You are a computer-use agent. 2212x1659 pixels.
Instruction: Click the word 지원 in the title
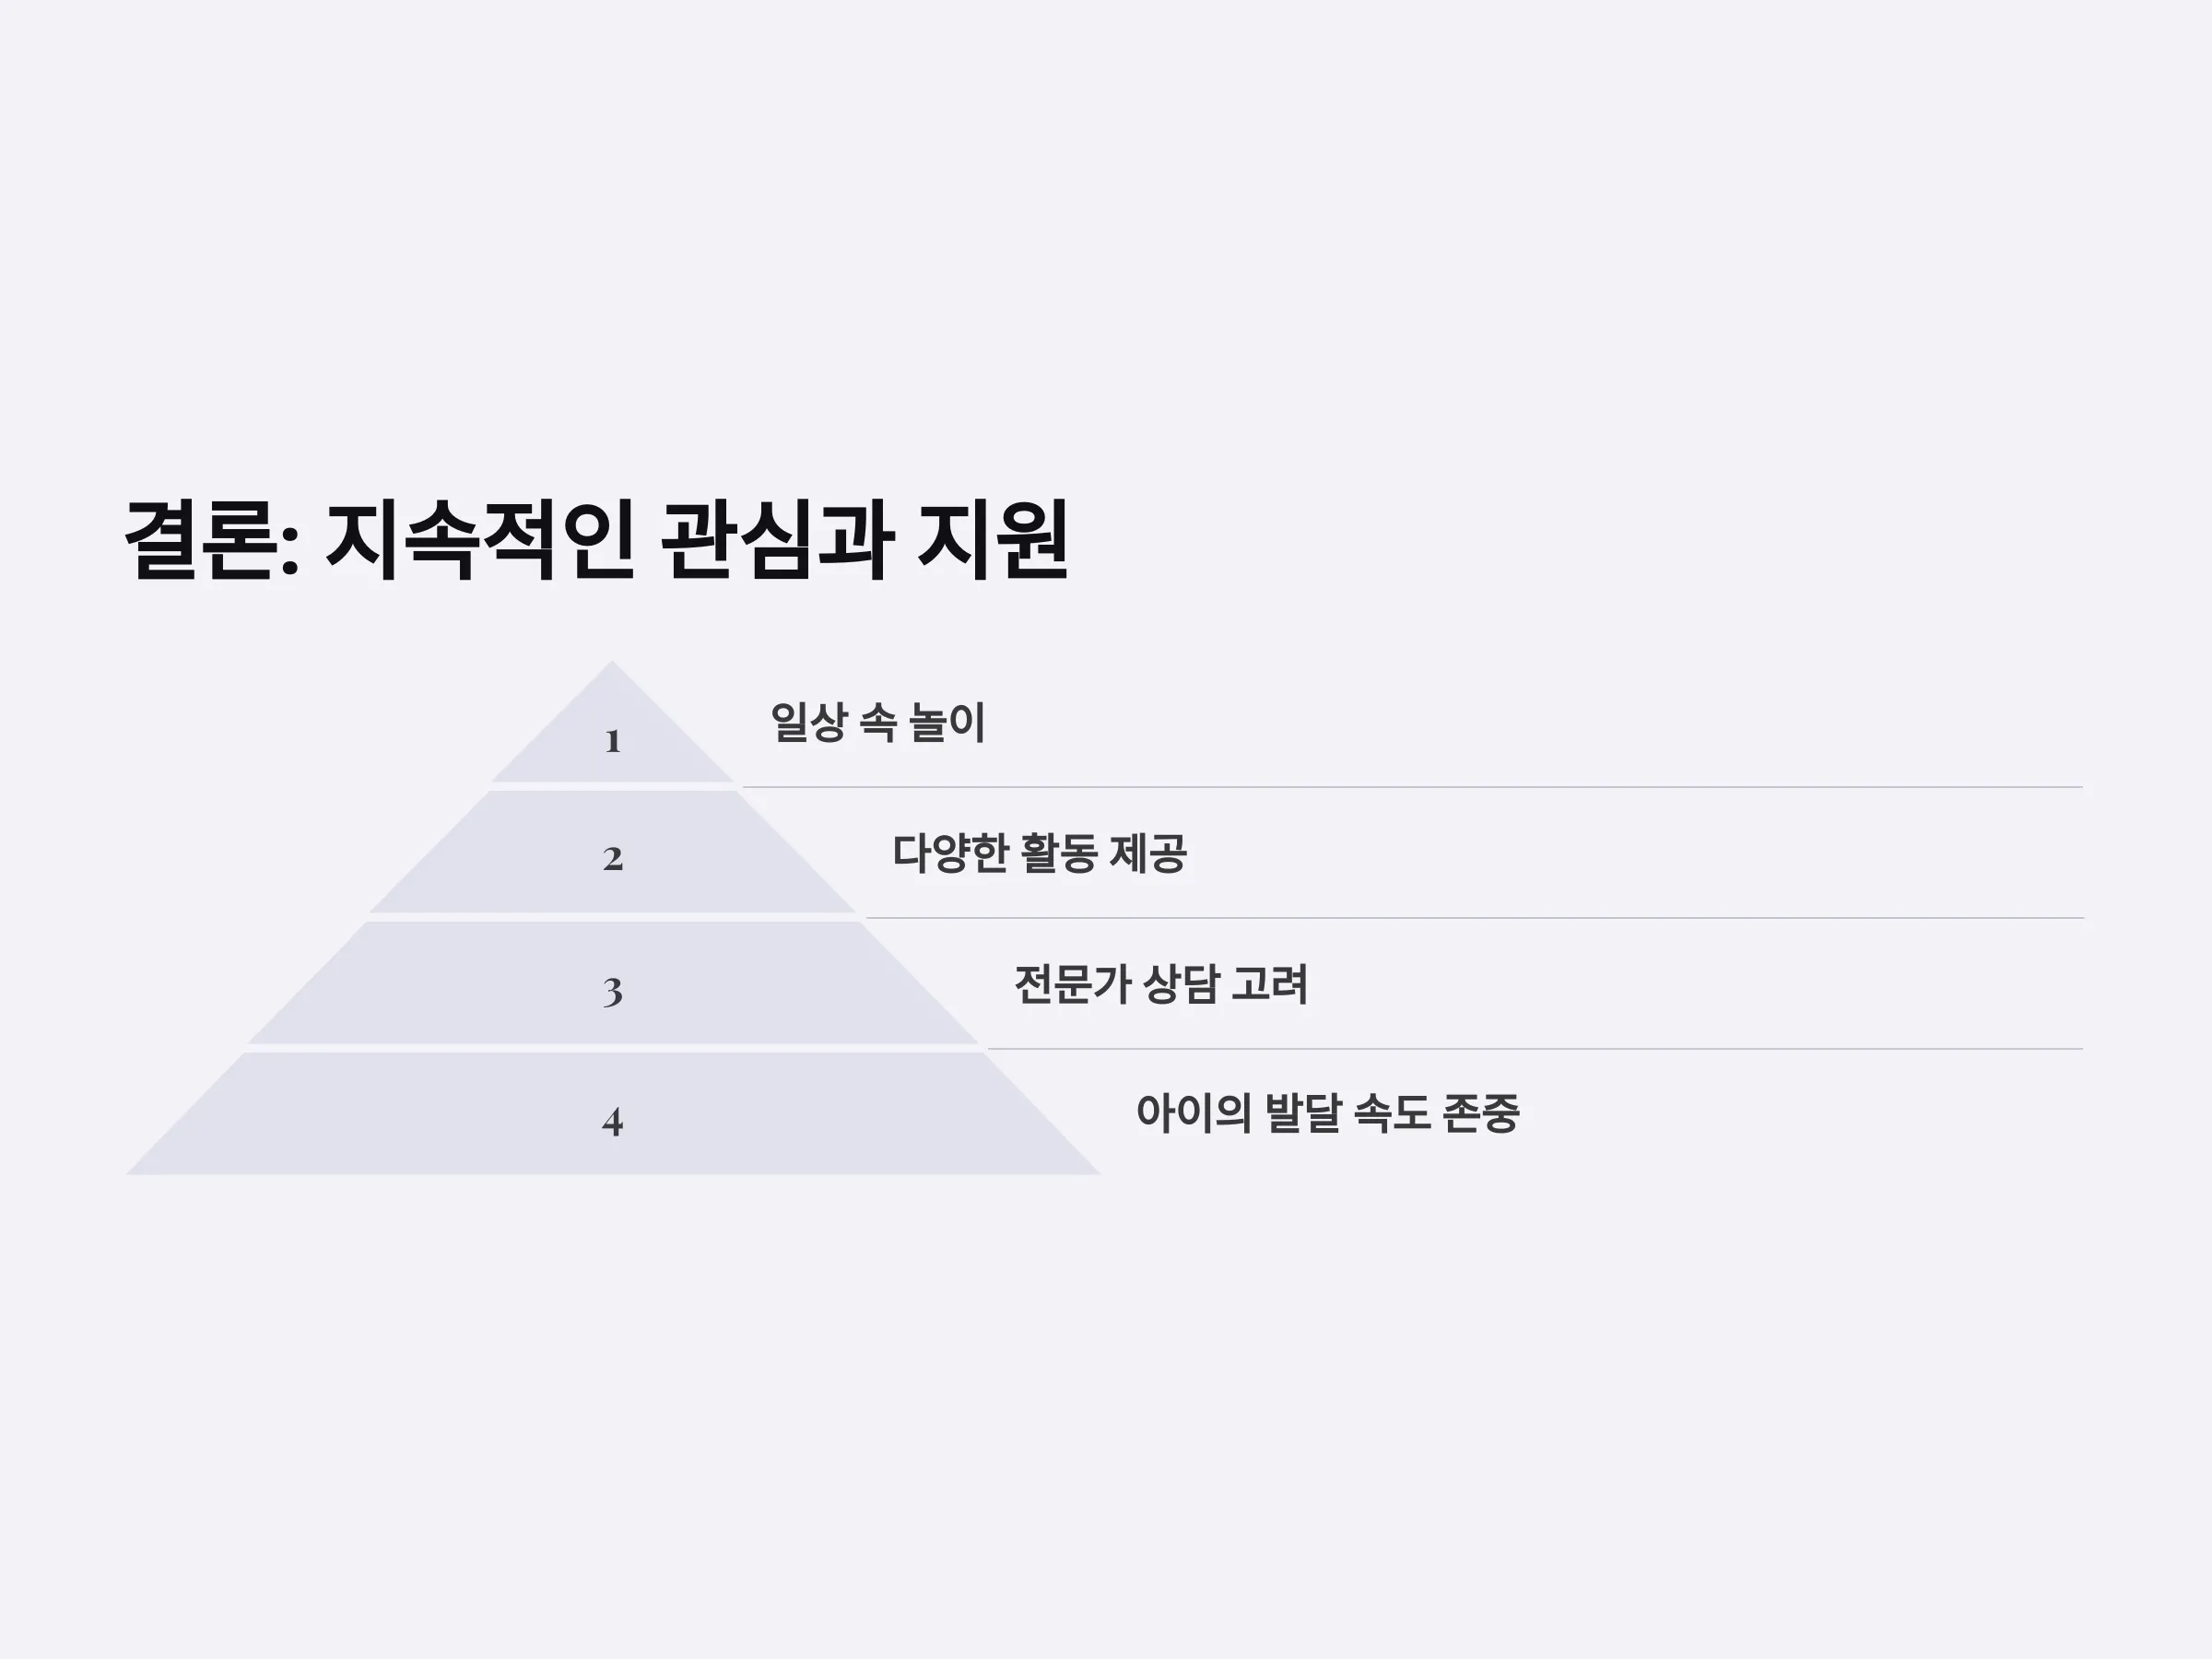tap(993, 541)
